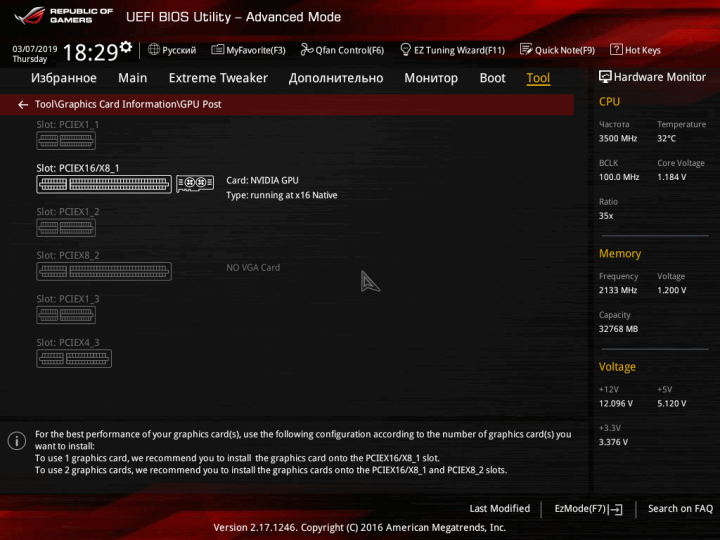The height and width of the screenshot is (540, 720).
Task: Click the Qfan Control fan icon
Action: pyautogui.click(x=306, y=50)
